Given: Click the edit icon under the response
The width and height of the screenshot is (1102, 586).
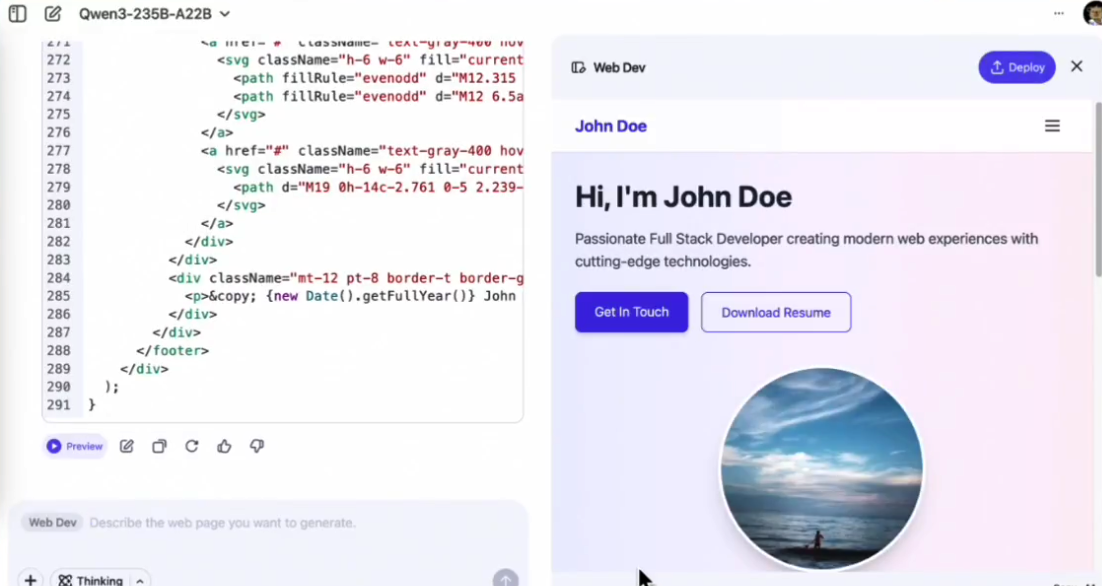Looking at the screenshot, I should pyautogui.click(x=127, y=446).
